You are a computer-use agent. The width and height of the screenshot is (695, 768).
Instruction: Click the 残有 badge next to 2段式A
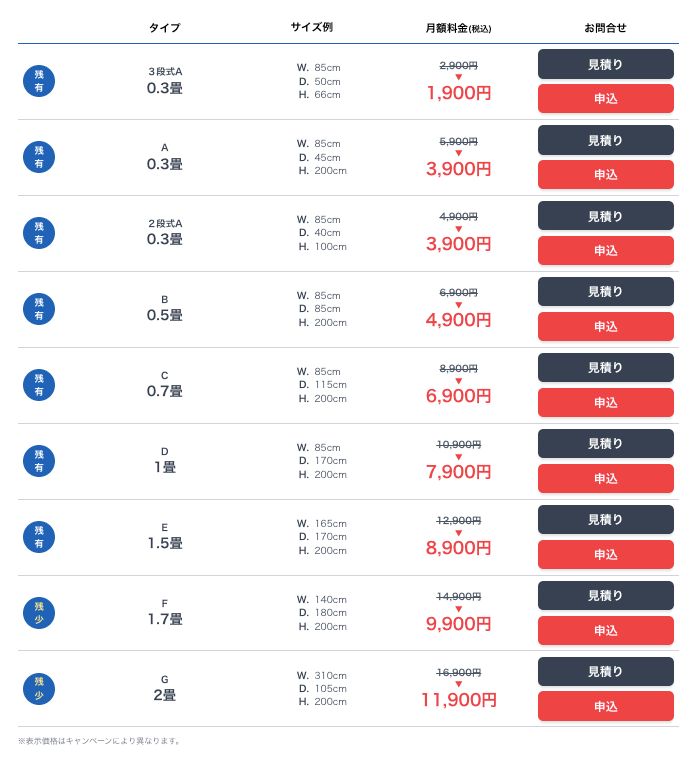(x=39, y=233)
